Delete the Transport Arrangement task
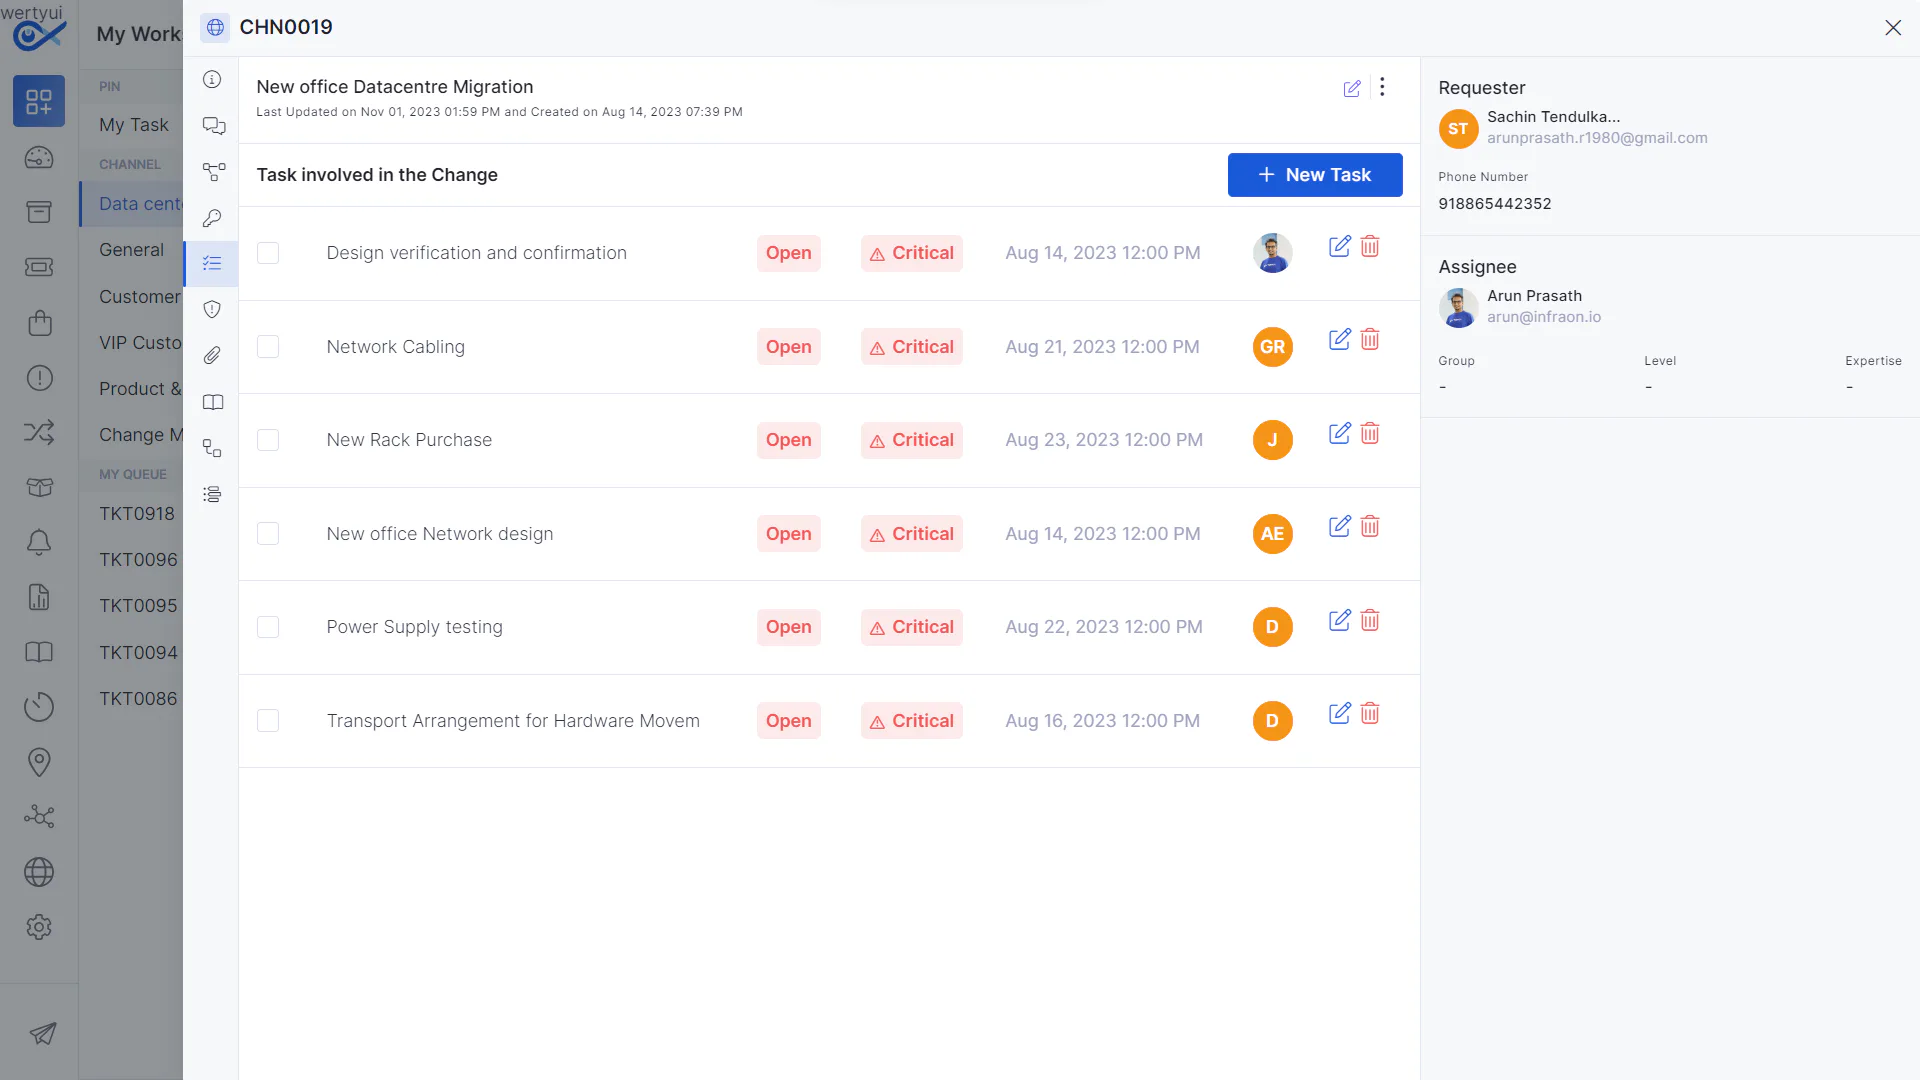 [x=1370, y=713]
